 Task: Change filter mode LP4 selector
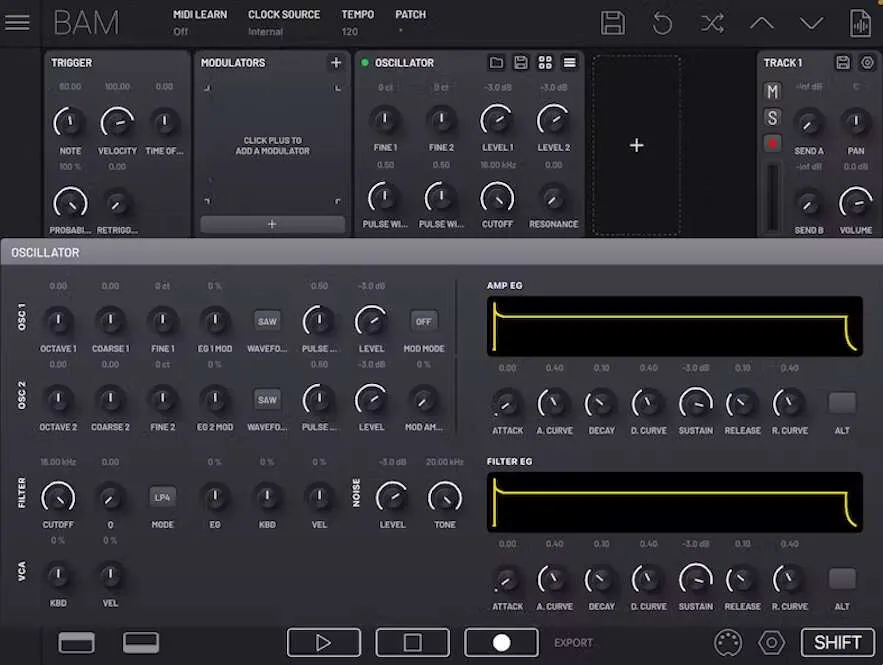pyautogui.click(x=162, y=497)
